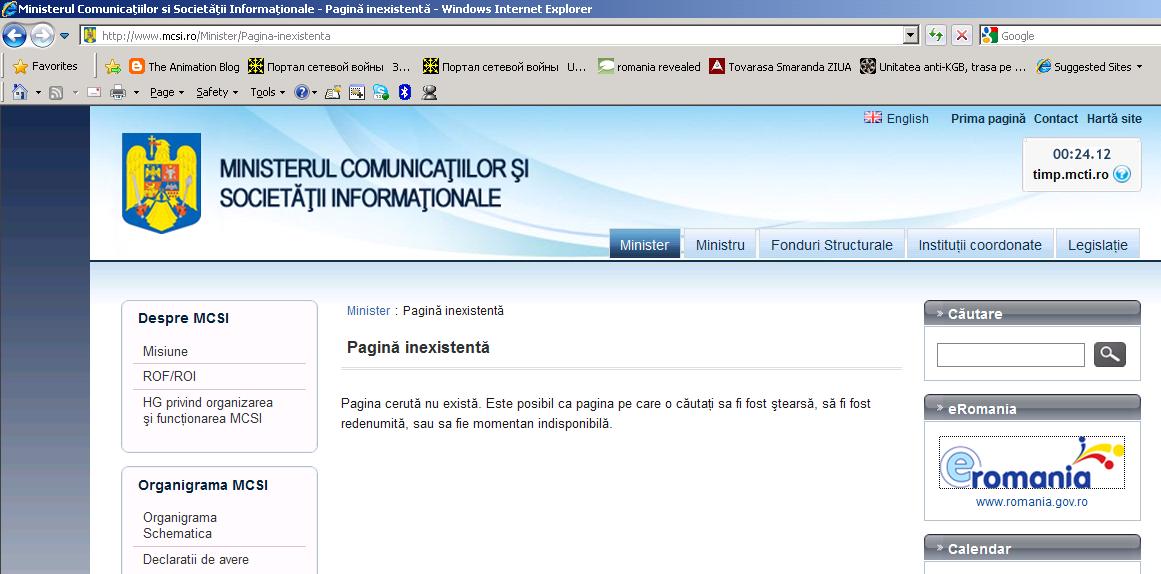This screenshot has height=574, width=1161.
Task: Expand the Help dropdown arrow
Action: point(315,93)
